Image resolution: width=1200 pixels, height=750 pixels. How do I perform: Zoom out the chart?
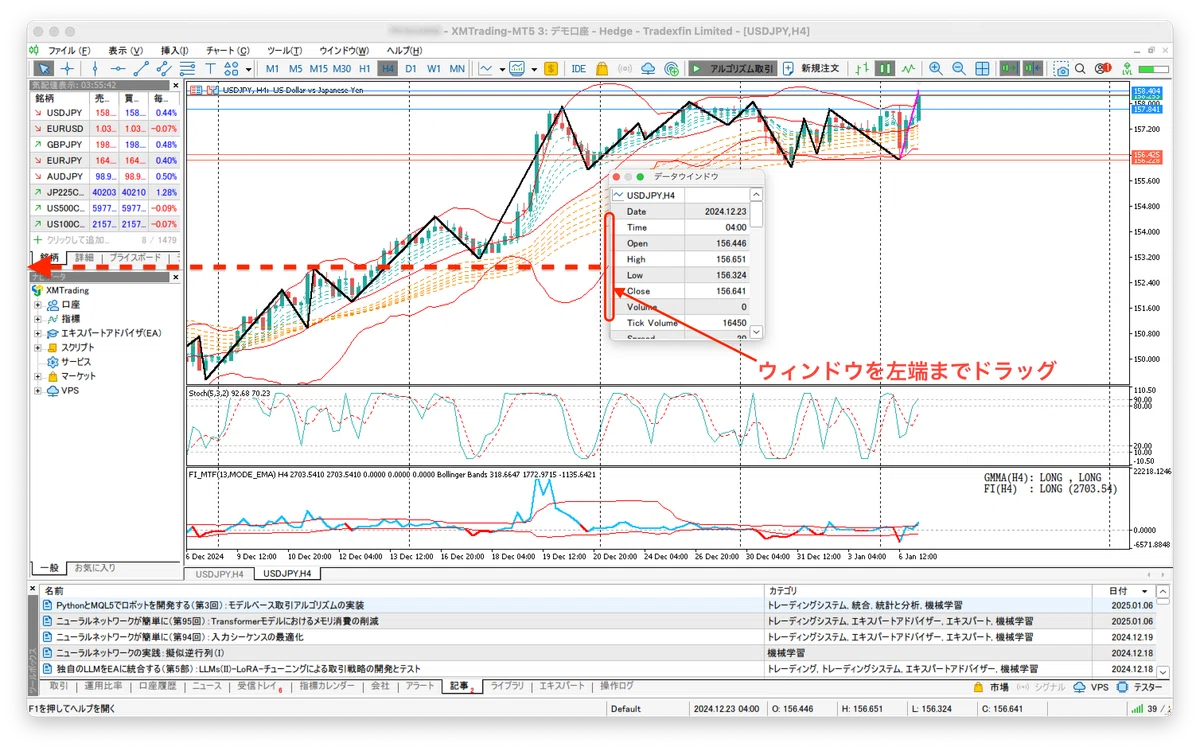[x=958, y=68]
